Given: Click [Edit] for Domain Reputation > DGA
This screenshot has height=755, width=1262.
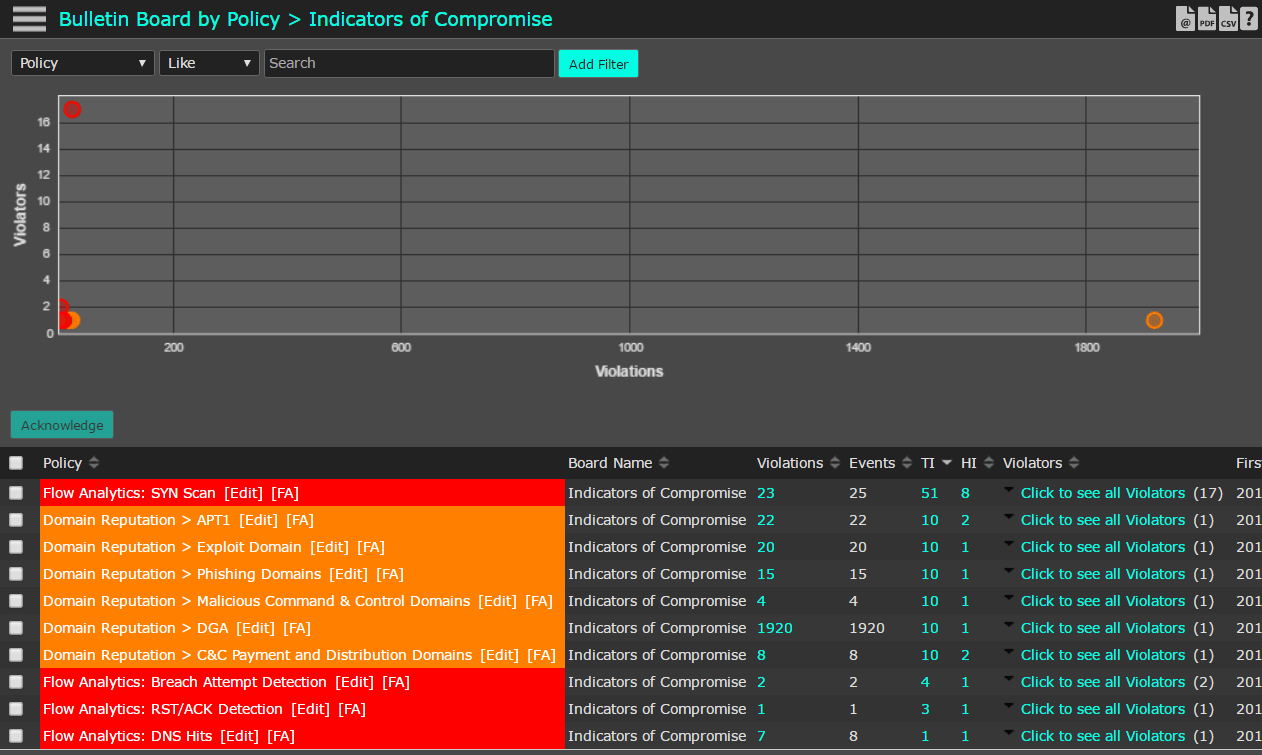Looking at the screenshot, I should (256, 628).
